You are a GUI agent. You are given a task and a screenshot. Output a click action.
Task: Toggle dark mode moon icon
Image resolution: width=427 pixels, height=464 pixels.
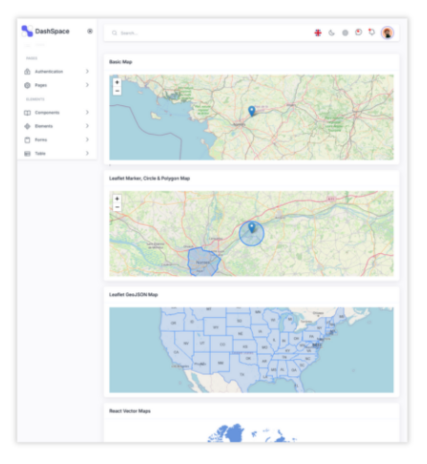(x=331, y=33)
